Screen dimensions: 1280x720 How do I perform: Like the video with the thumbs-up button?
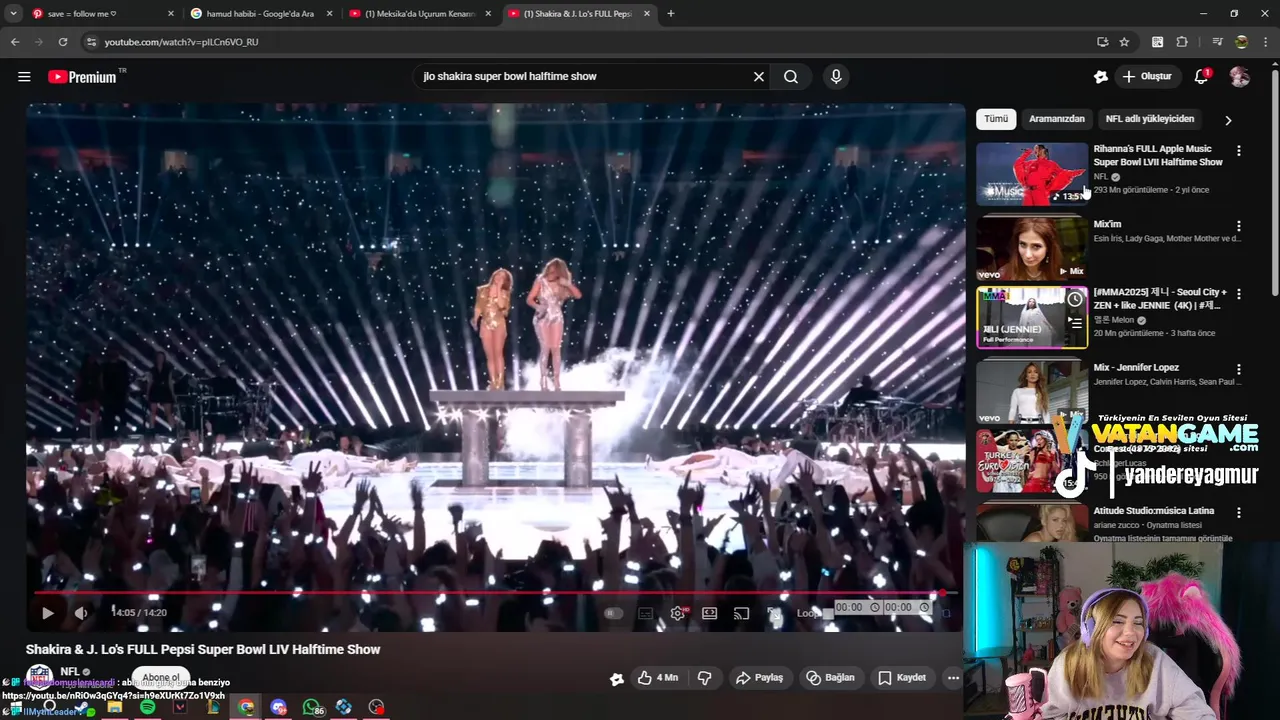coord(658,678)
